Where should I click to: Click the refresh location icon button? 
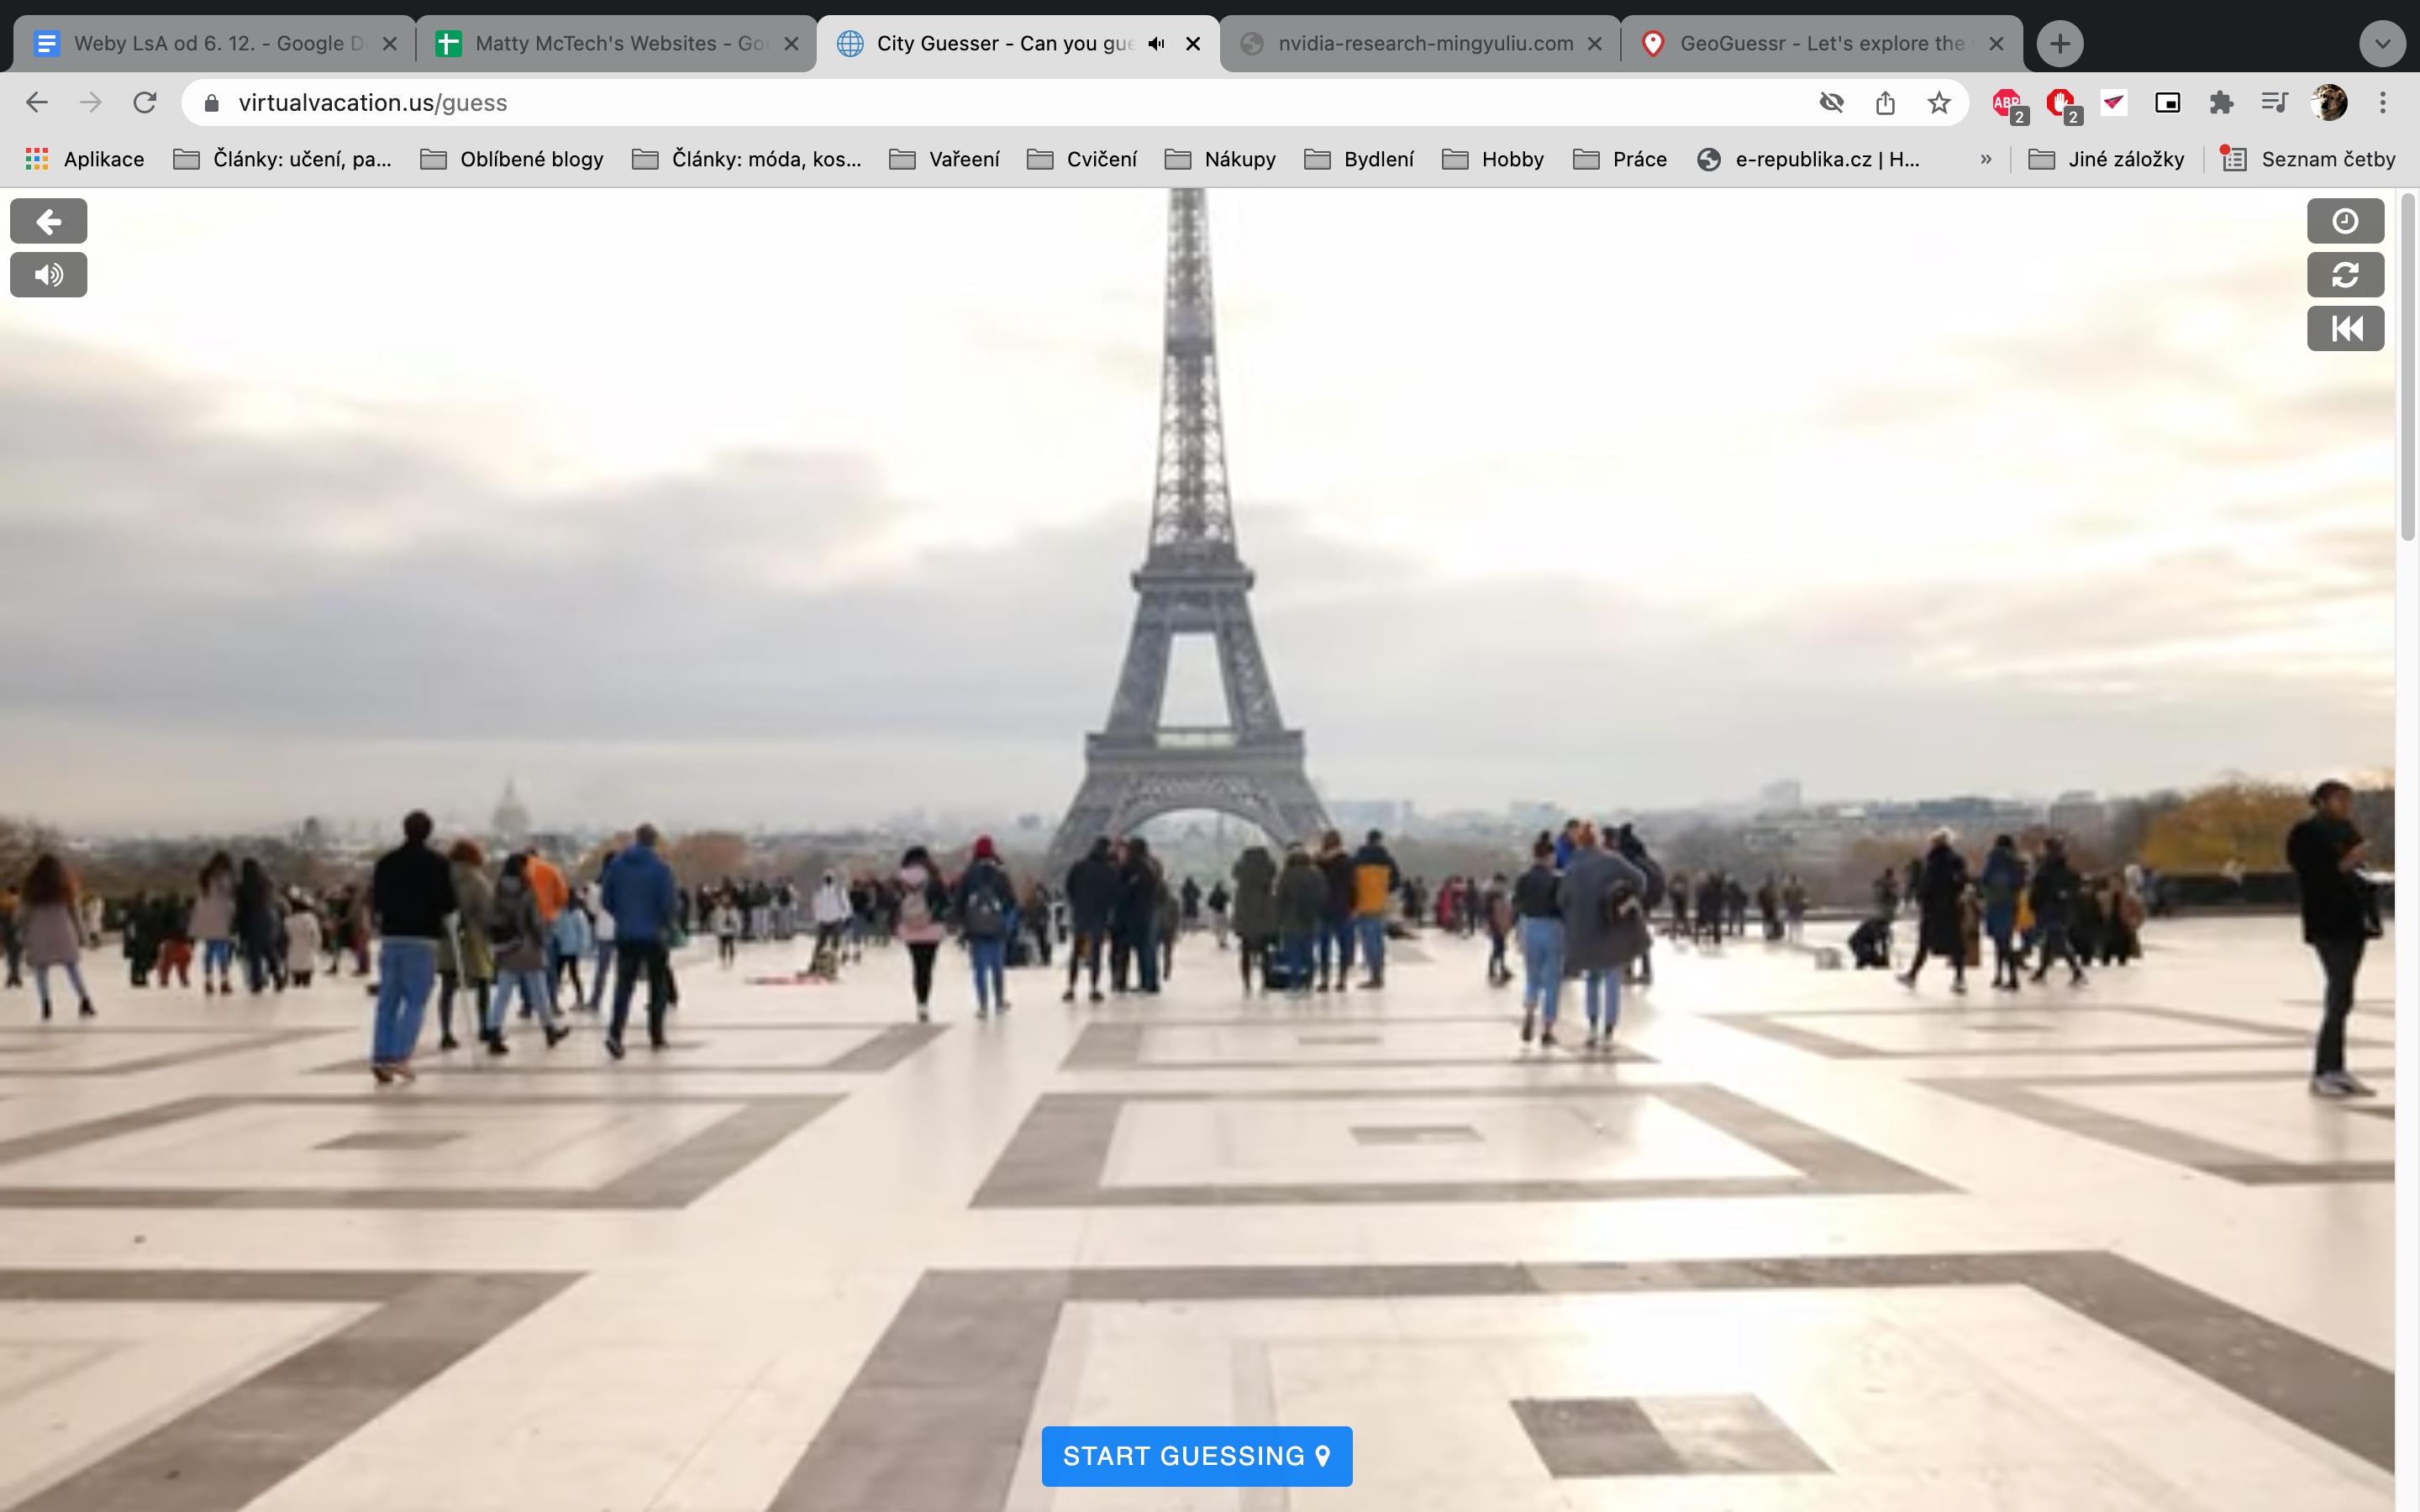click(x=2345, y=275)
